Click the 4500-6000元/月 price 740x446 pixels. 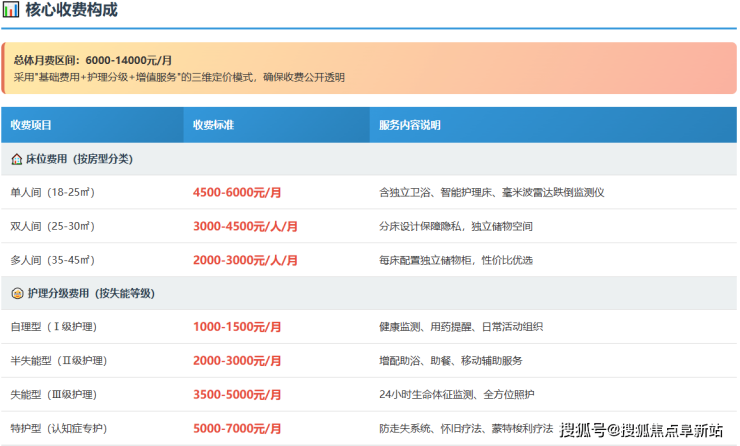[x=238, y=192]
